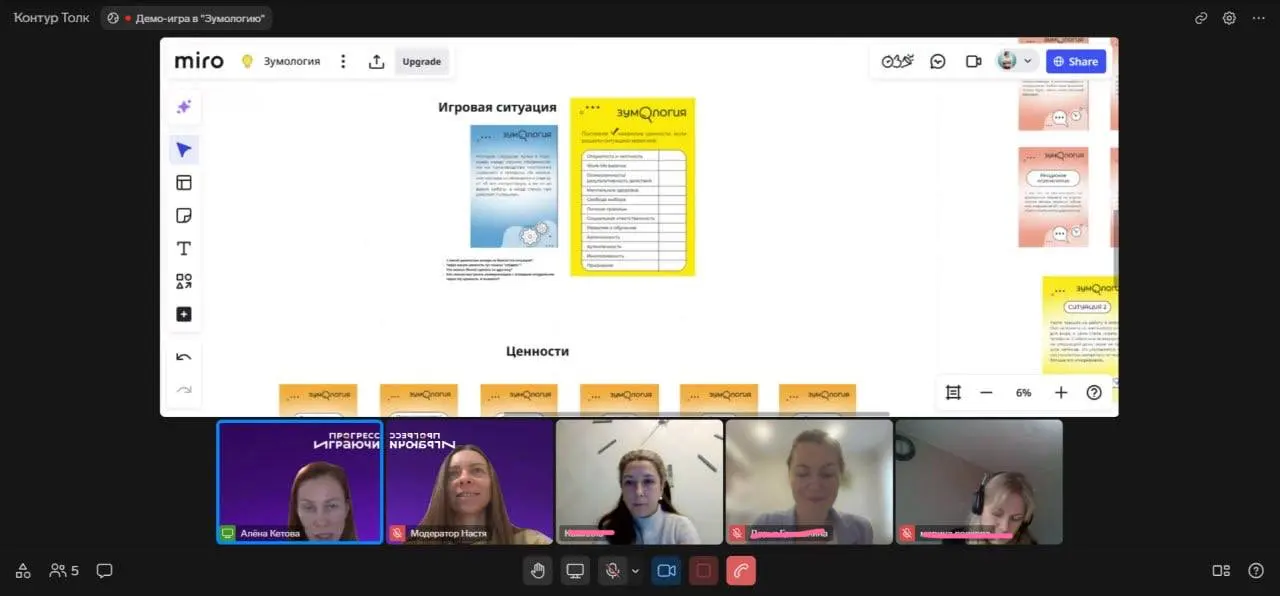Zoom out on the Miro board
Screen dimensions: 1280x596
[x=986, y=393]
